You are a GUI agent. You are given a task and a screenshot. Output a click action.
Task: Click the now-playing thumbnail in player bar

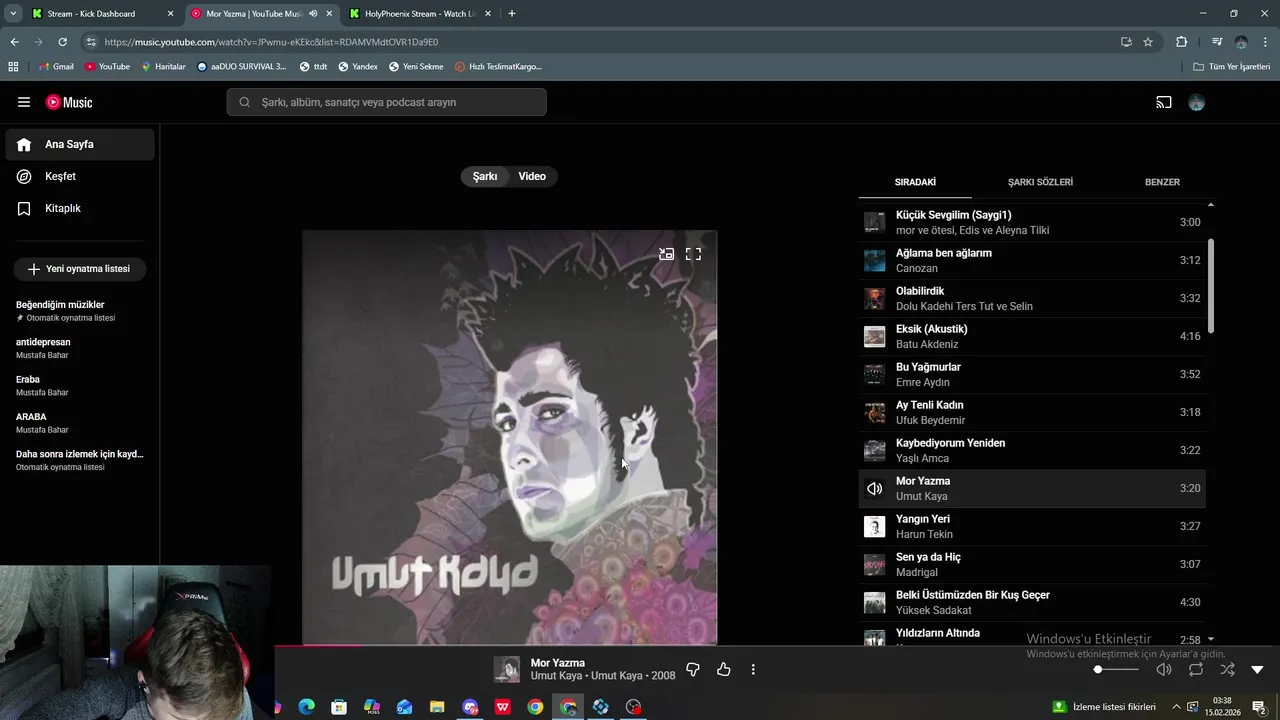click(x=507, y=669)
